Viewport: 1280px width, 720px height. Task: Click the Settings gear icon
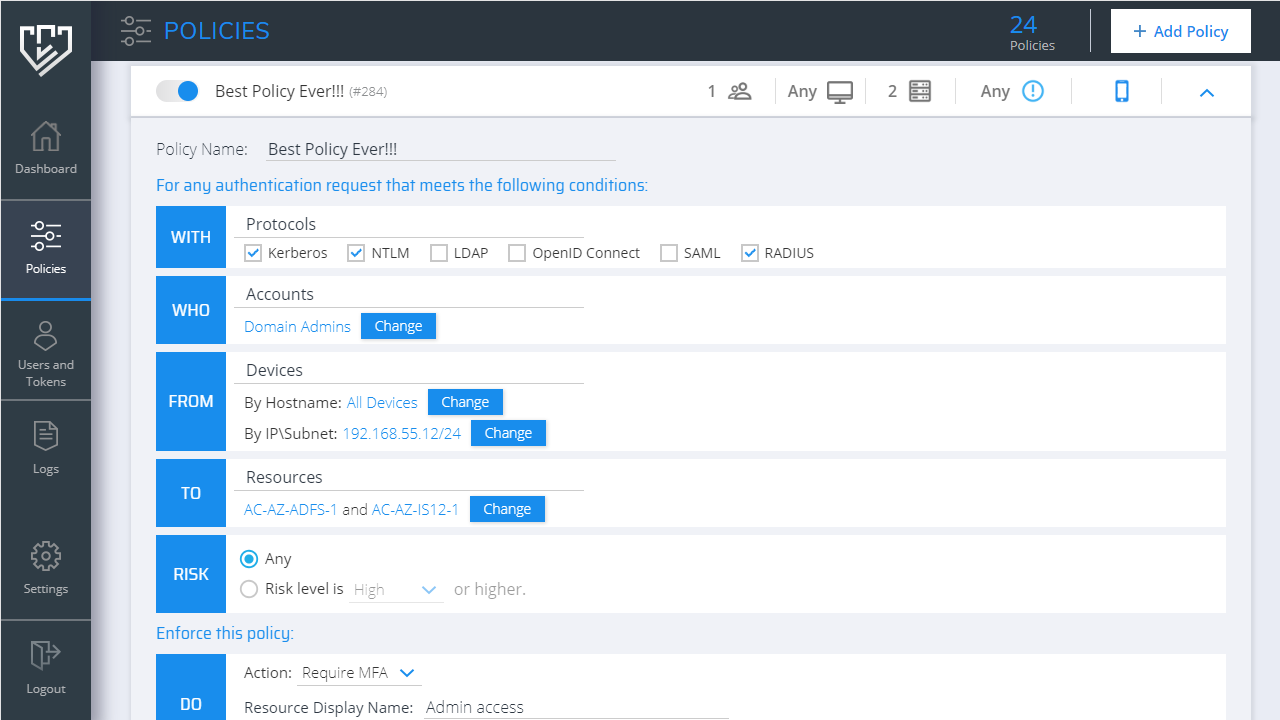pyautogui.click(x=45, y=557)
